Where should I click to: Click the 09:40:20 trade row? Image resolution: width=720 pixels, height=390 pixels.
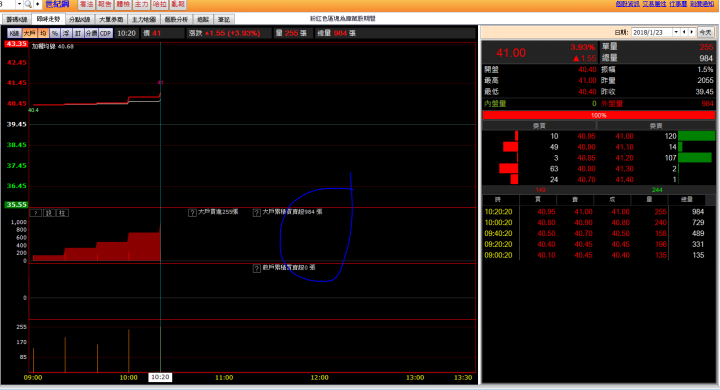click(598, 233)
